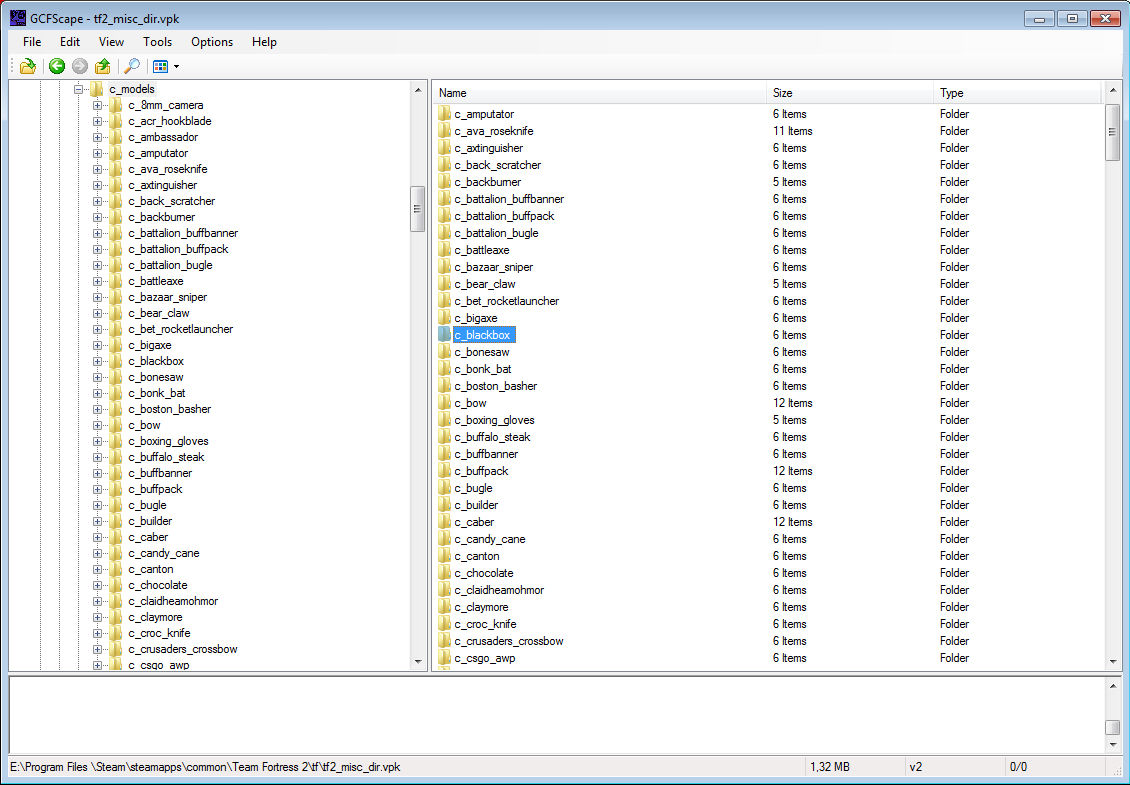Image resolution: width=1130 pixels, height=785 pixels.
Task: Click c_battalion_bugle folder icon in file list
Action: coord(444,233)
